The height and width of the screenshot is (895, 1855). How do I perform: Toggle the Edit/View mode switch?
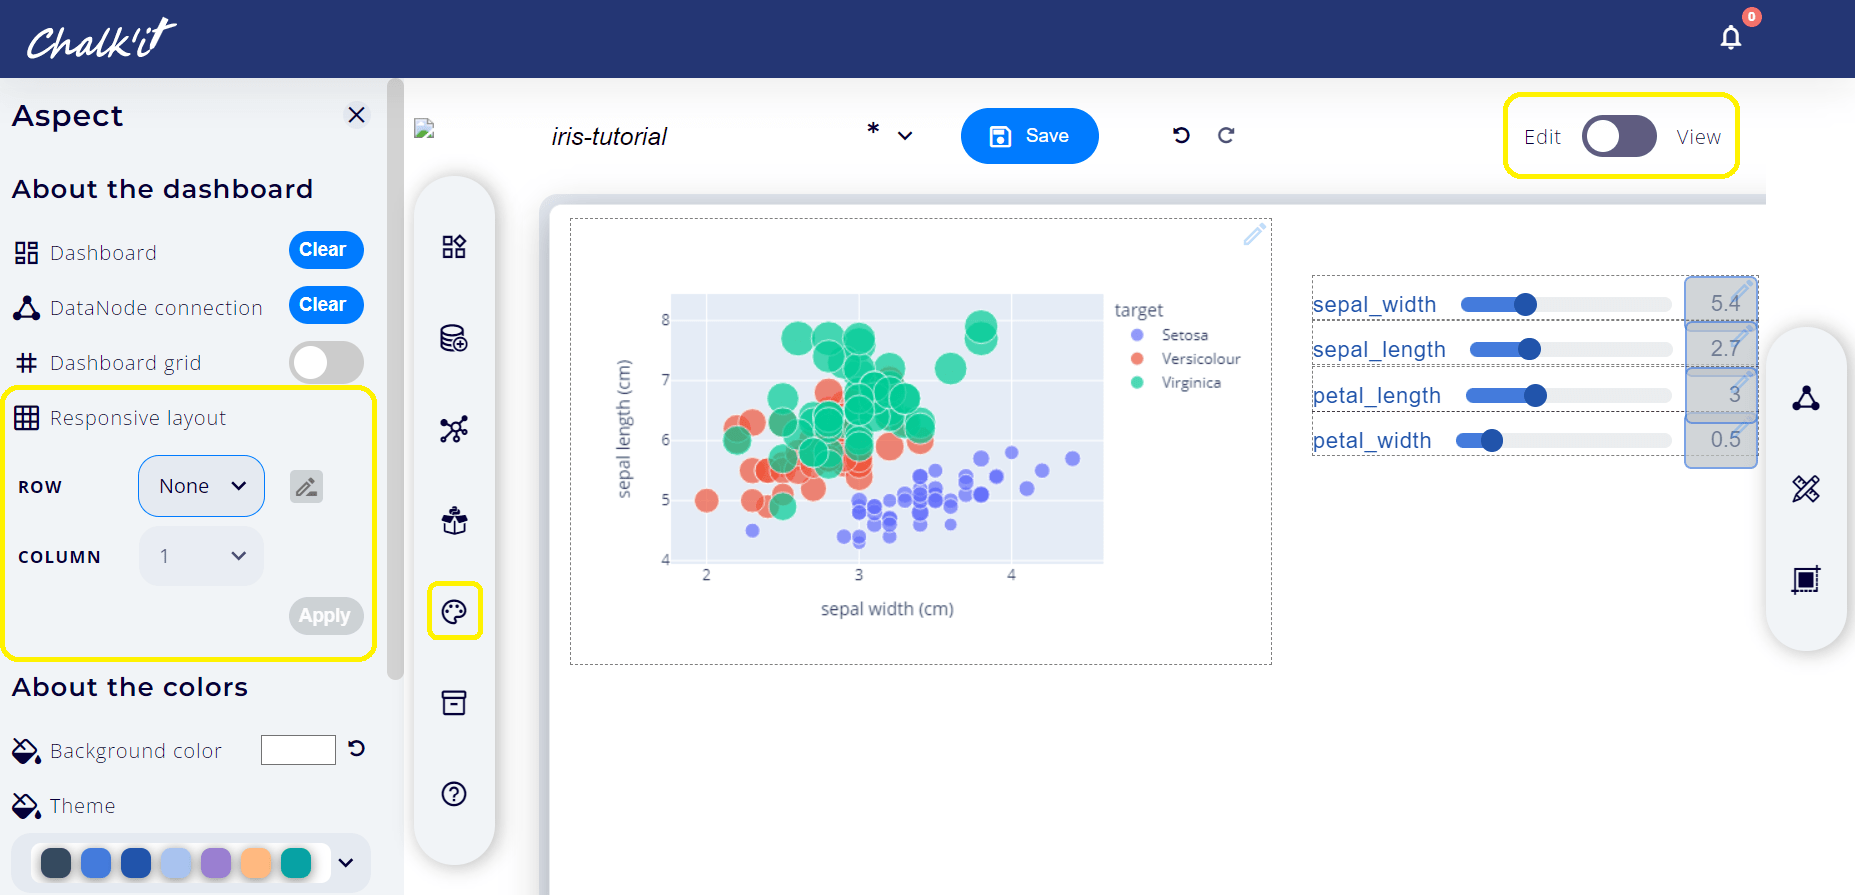pyautogui.click(x=1618, y=136)
